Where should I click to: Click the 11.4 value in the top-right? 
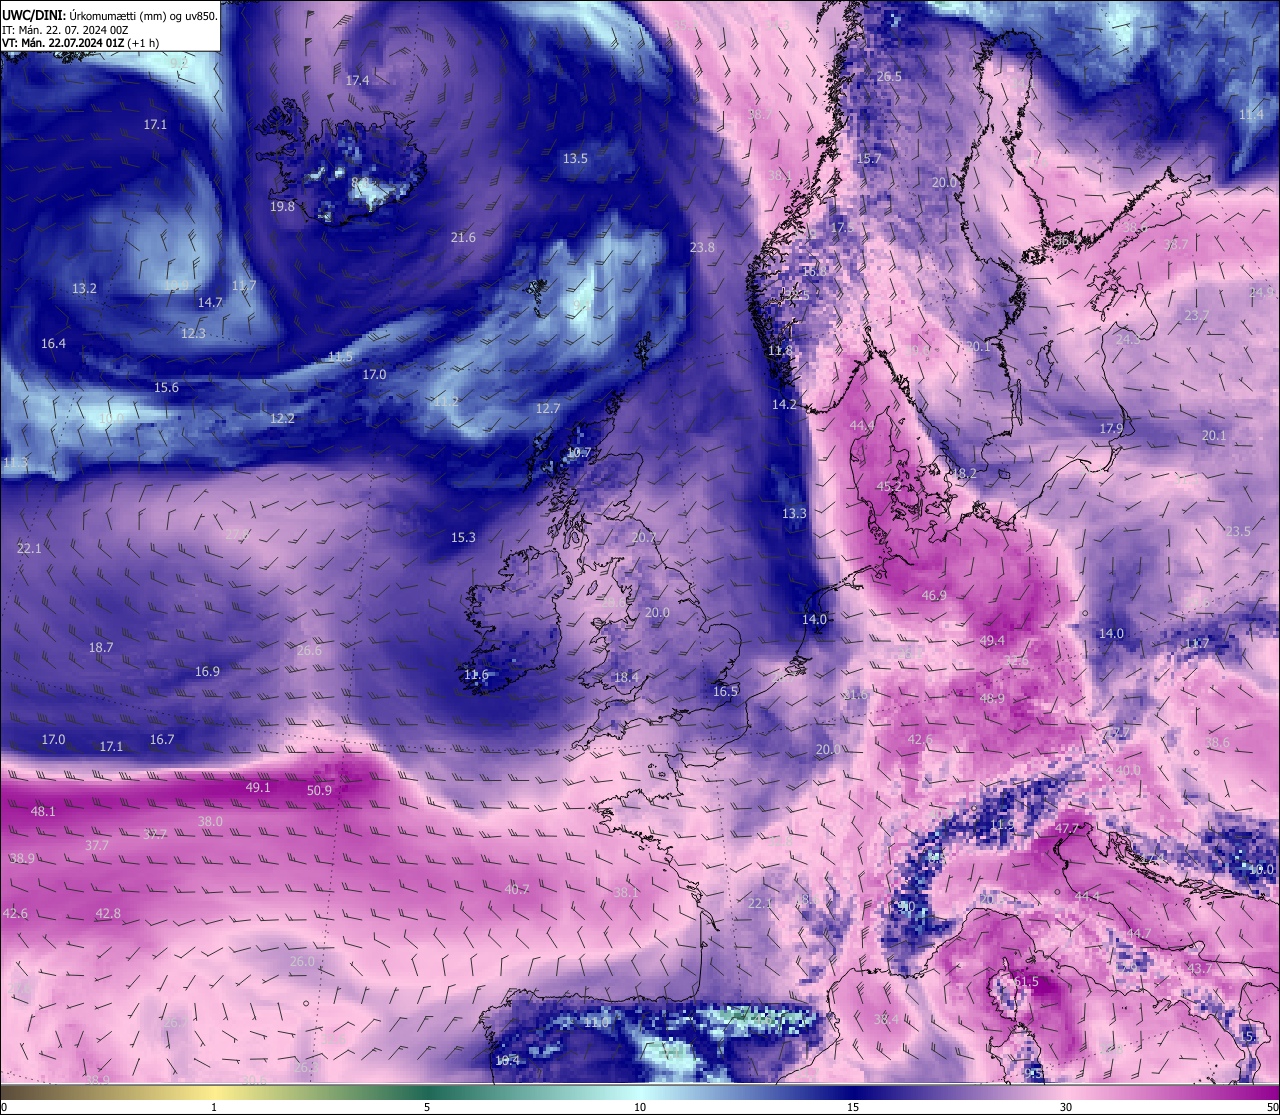[x=1251, y=114]
